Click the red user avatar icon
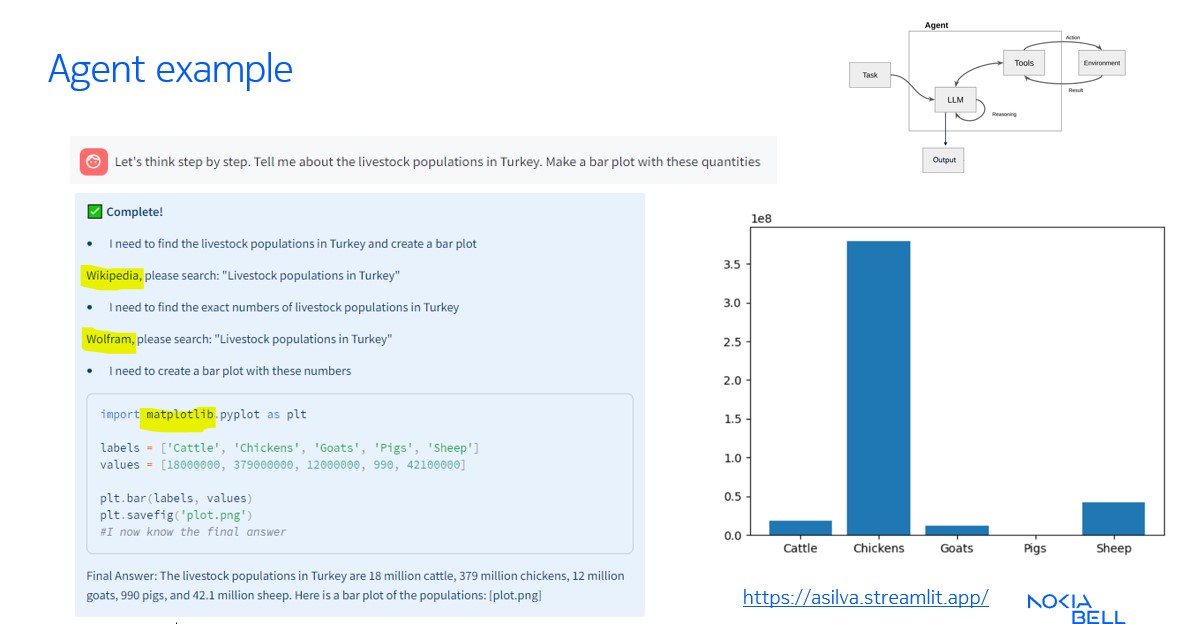This screenshot has height=624, width=1177. (x=94, y=161)
